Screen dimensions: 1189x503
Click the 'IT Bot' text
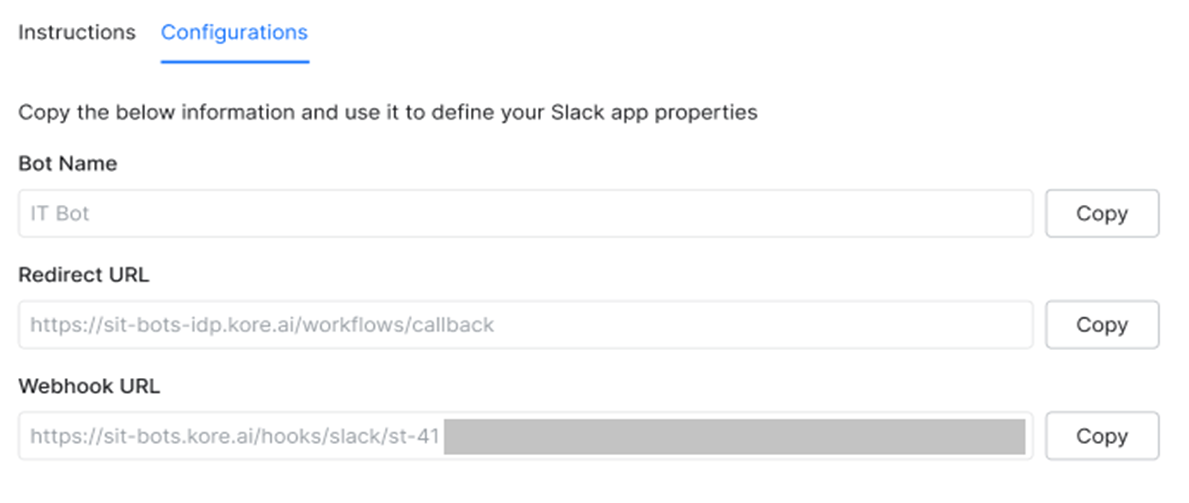click(x=59, y=214)
